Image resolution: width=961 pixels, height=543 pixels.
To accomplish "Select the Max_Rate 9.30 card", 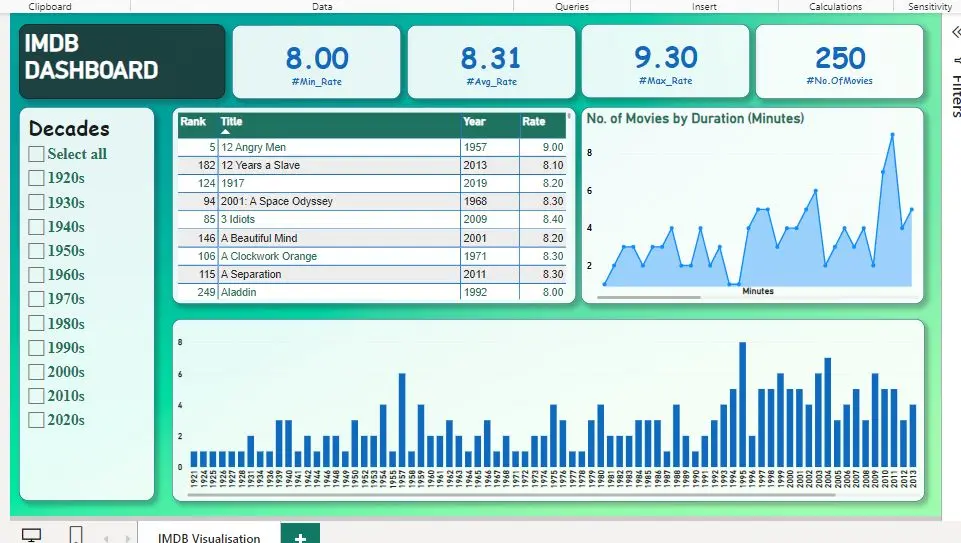I will (666, 61).
